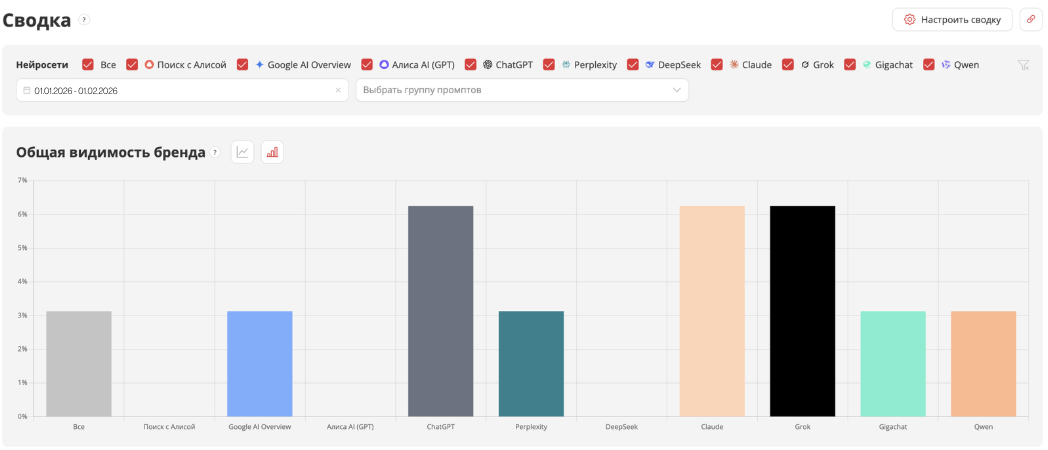Toggle the Qwen checkbox
The image size is (1048, 450).
point(928,65)
